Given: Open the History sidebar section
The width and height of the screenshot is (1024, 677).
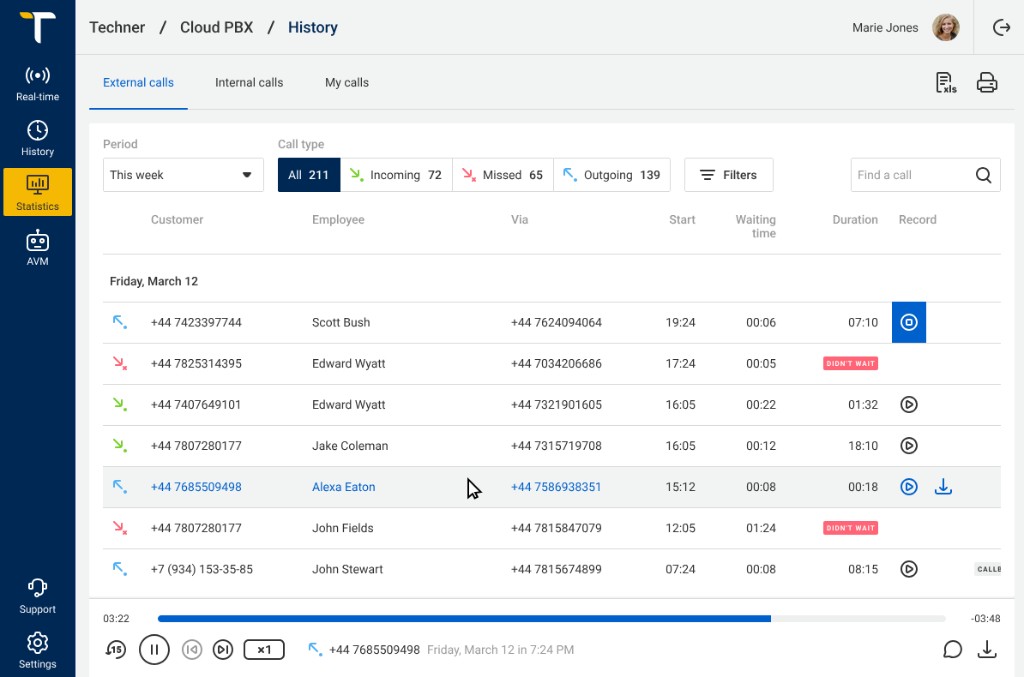Looking at the screenshot, I should click(x=37, y=138).
